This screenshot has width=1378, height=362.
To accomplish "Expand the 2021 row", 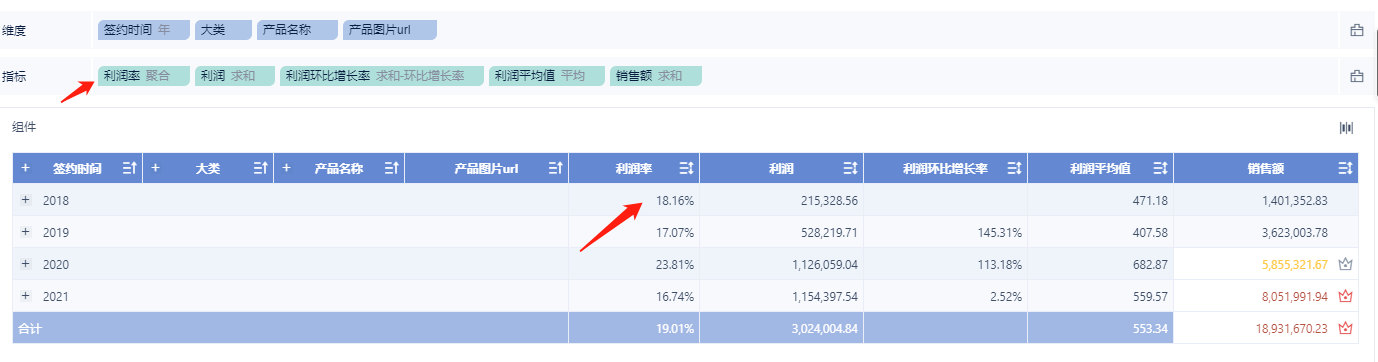I will 26,296.
